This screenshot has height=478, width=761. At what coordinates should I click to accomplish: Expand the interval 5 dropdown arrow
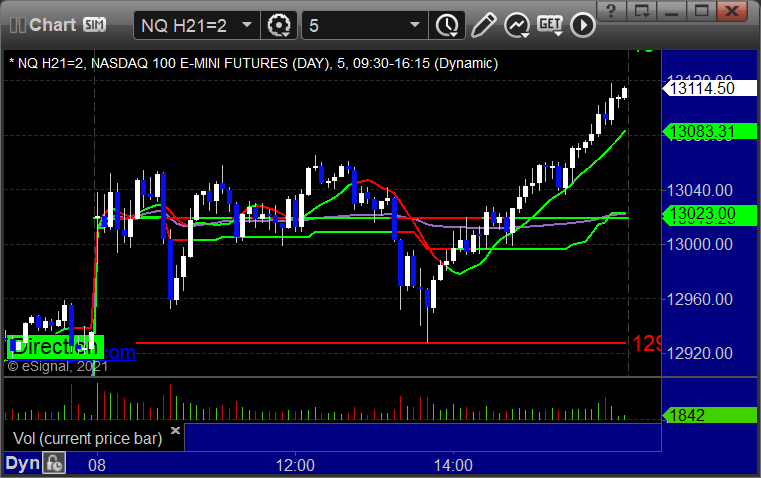[x=414, y=24]
